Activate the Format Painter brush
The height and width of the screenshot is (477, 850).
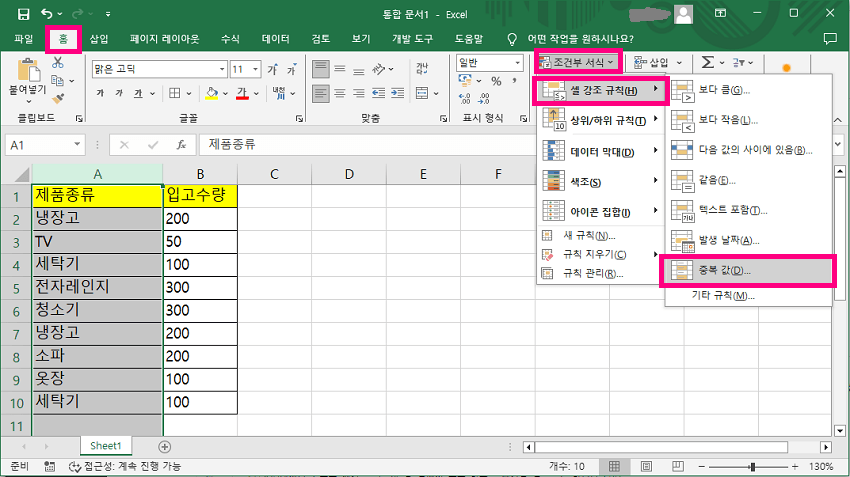coord(58,99)
